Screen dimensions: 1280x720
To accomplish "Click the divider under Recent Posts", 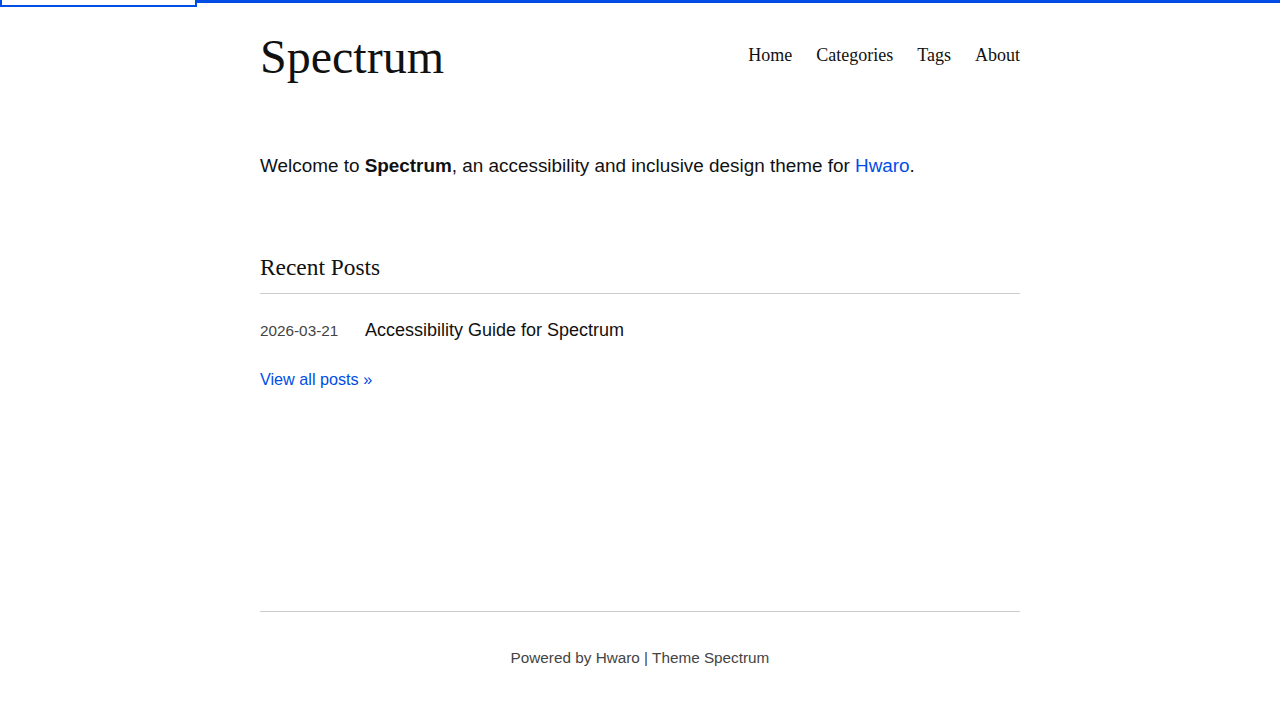I will [640, 292].
